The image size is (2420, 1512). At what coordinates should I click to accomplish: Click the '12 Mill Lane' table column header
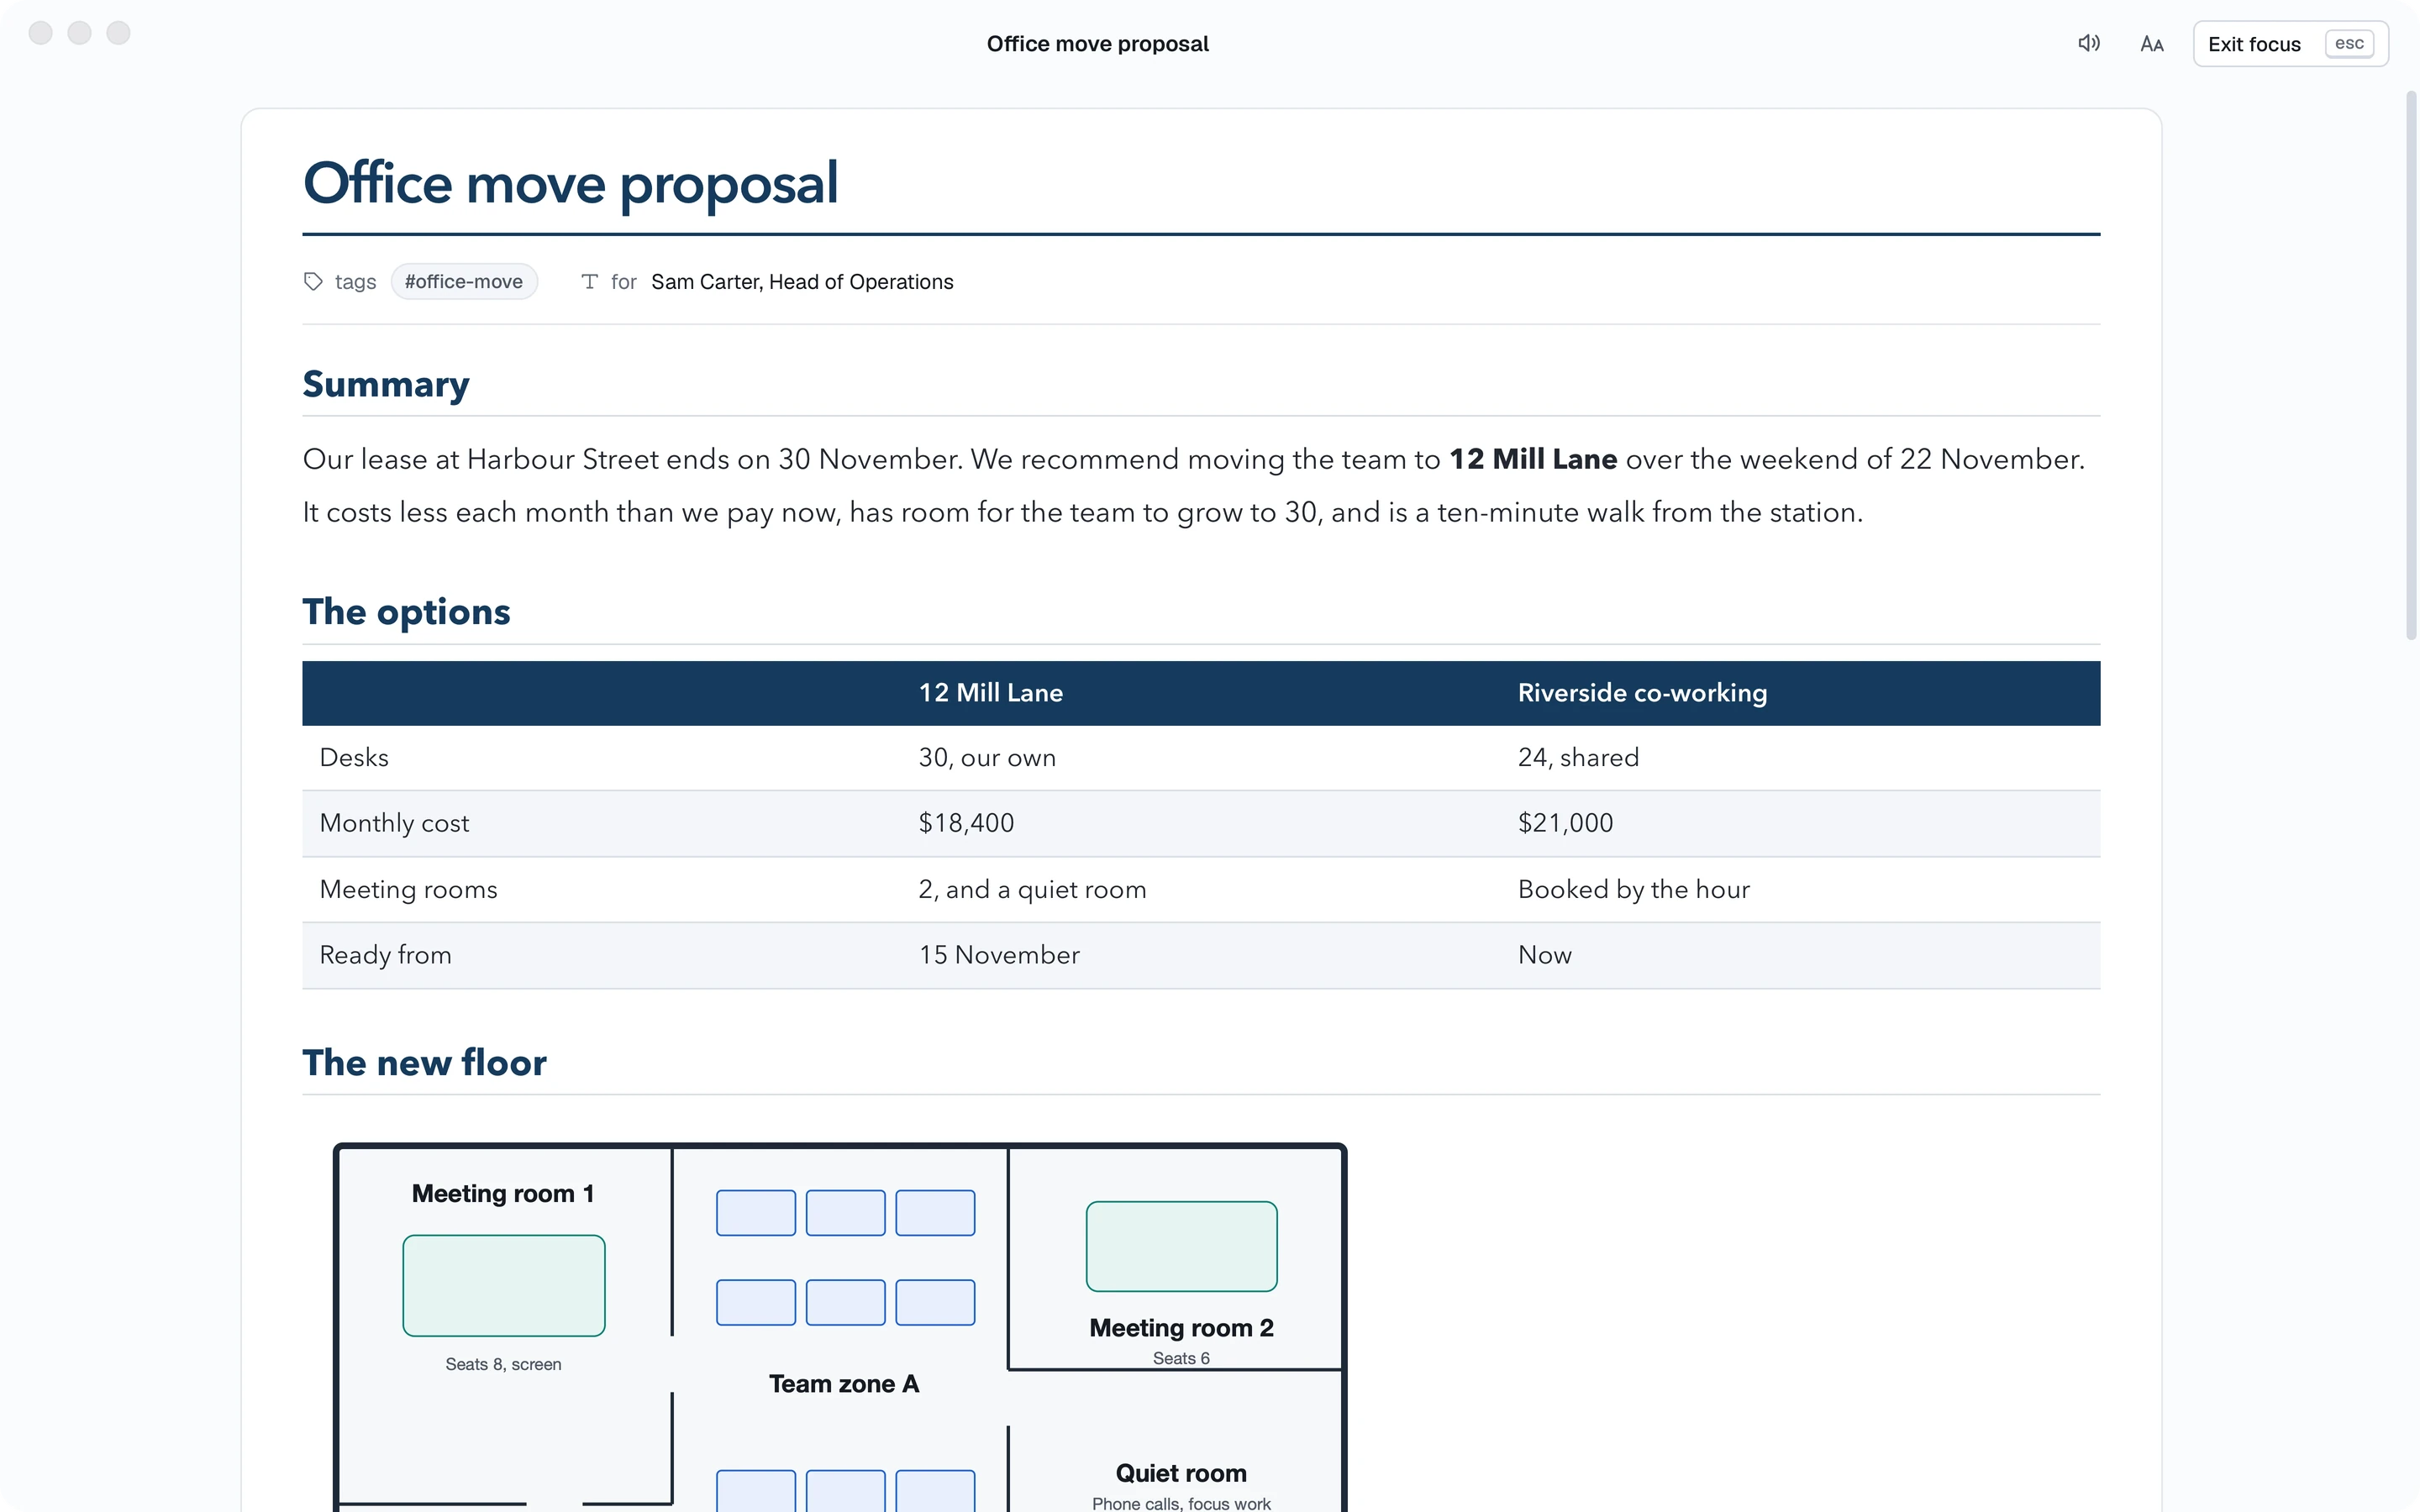(x=991, y=693)
